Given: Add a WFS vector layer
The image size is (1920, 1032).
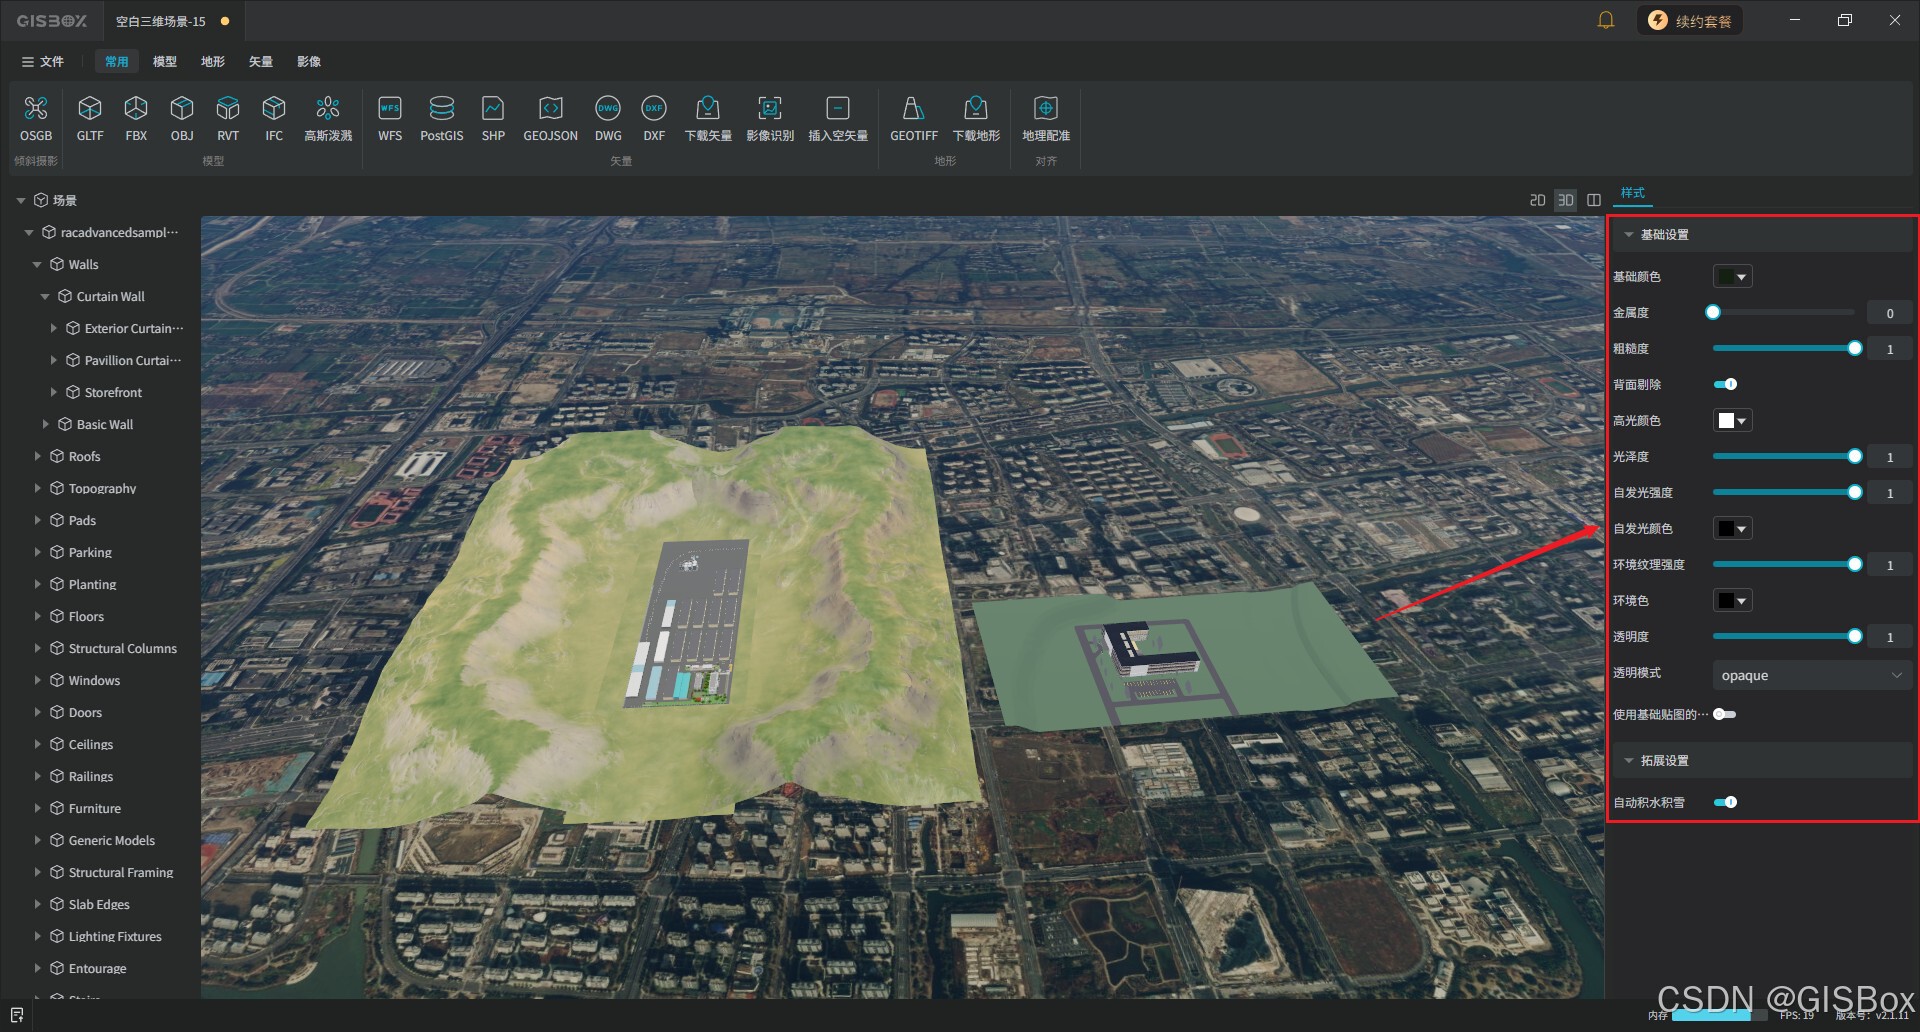Looking at the screenshot, I should 390,118.
